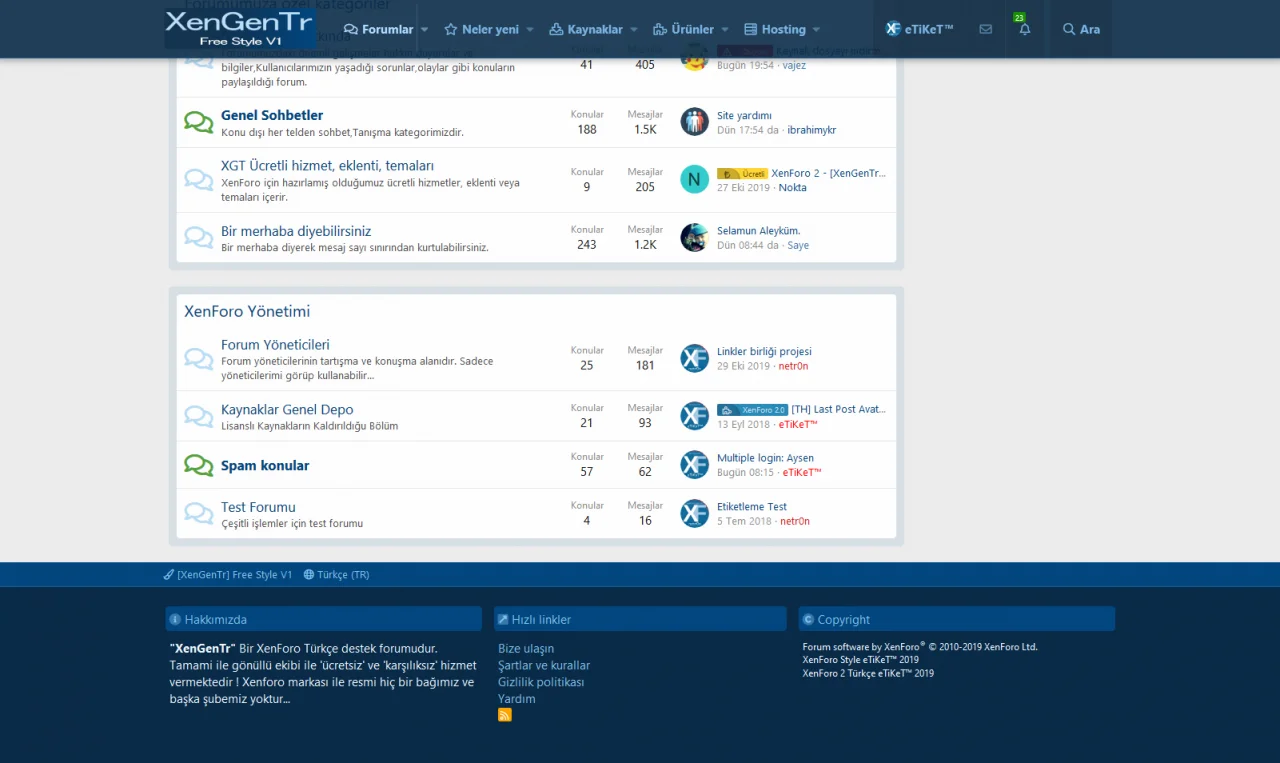
Task: Follow the Bize ulaşın footer link
Action: 526,649
